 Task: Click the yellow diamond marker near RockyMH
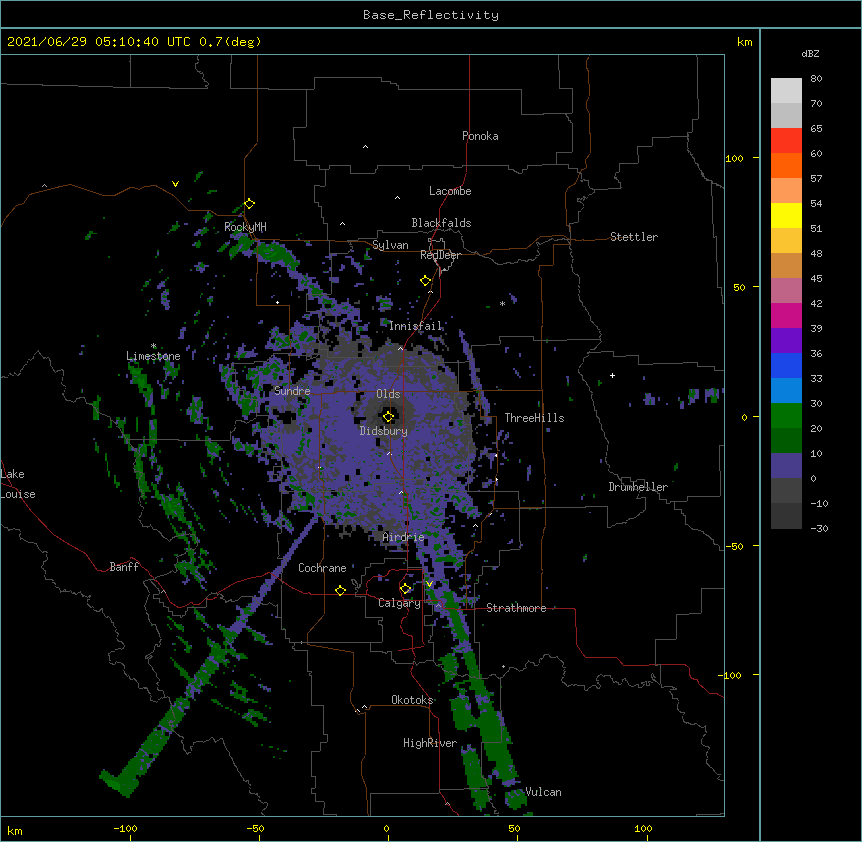click(x=249, y=204)
